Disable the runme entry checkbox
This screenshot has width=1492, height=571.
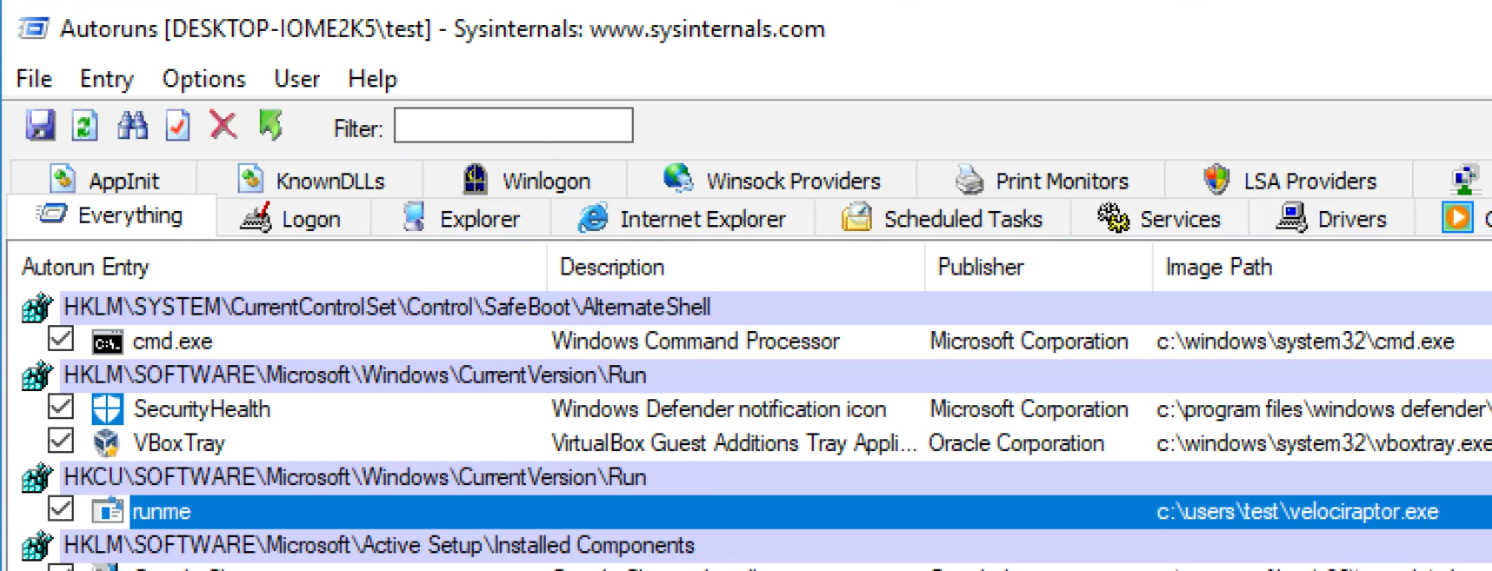61,510
